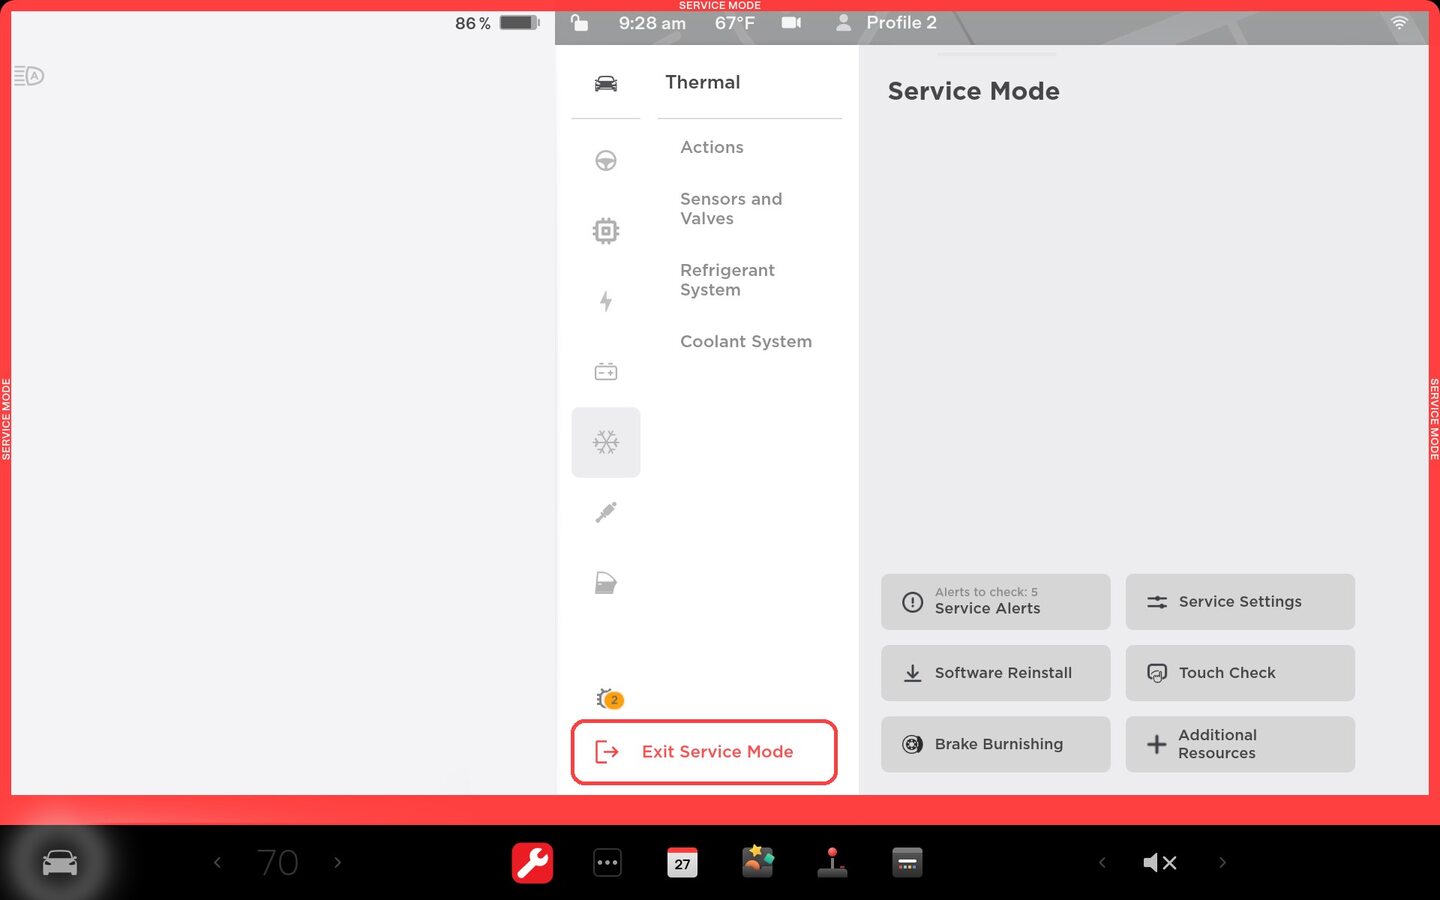Select the door closures sidebar icon
This screenshot has width=1440, height=900.
[x=605, y=583]
